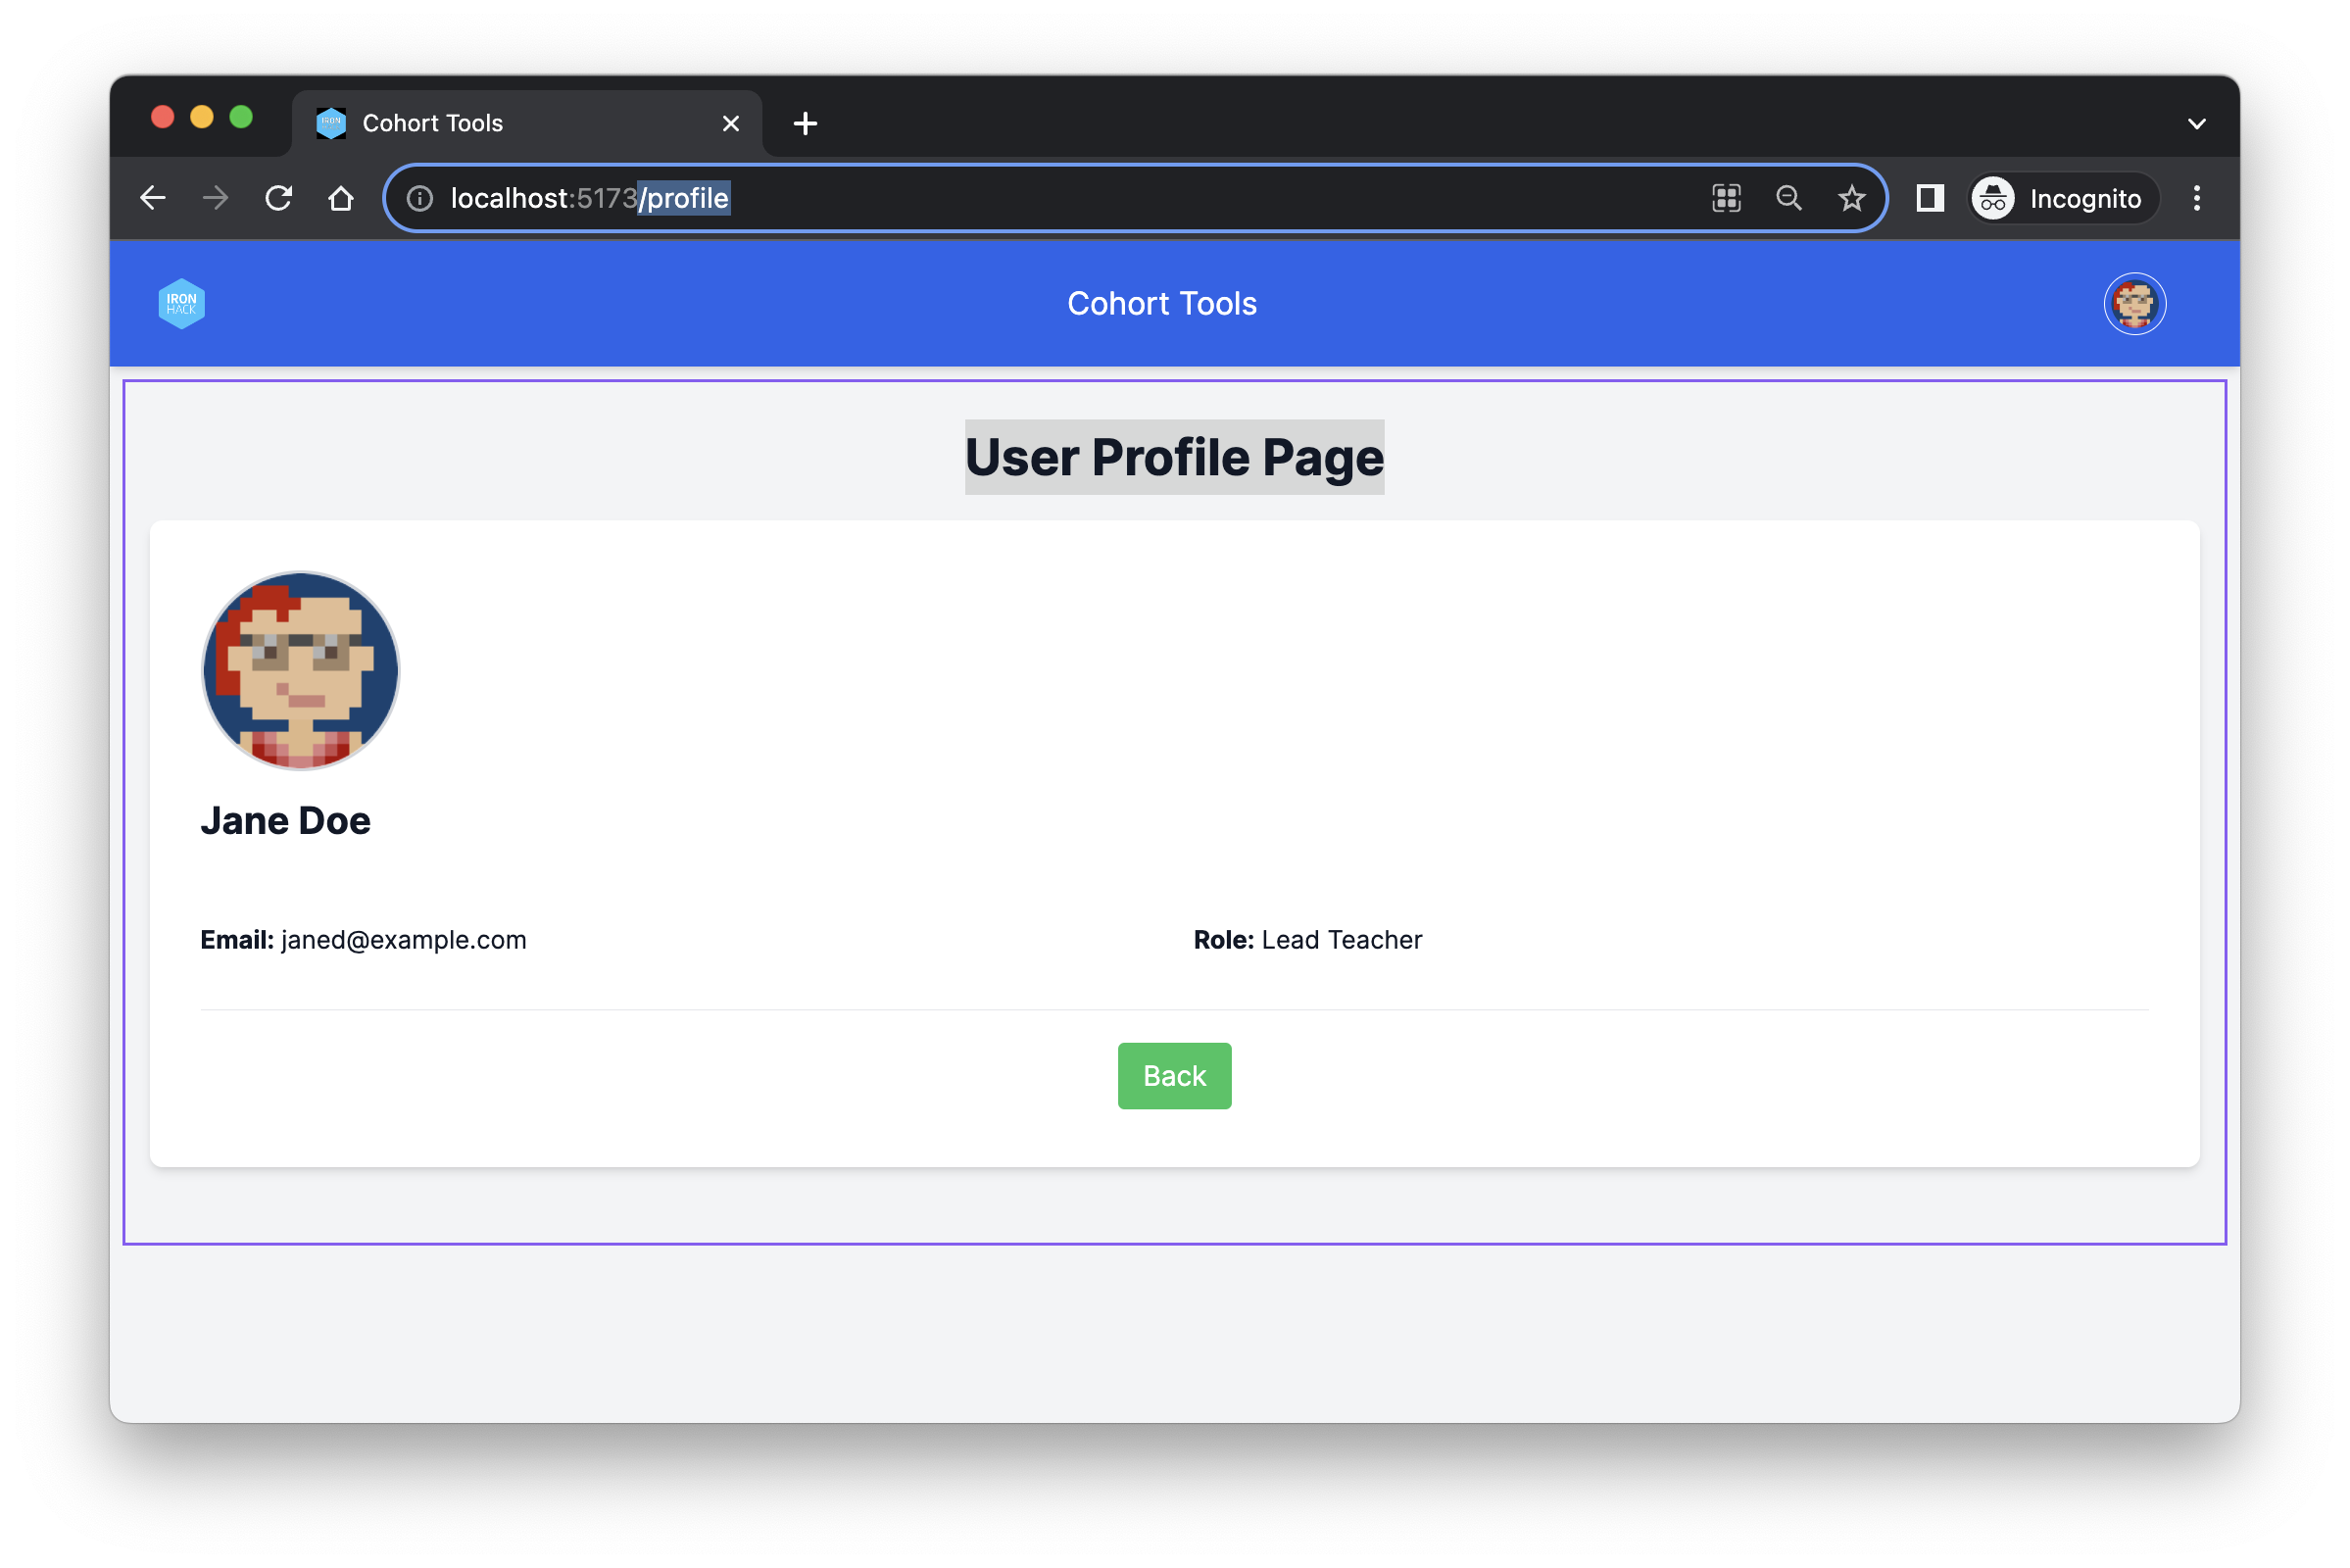Click the forward navigation arrow

click(215, 198)
